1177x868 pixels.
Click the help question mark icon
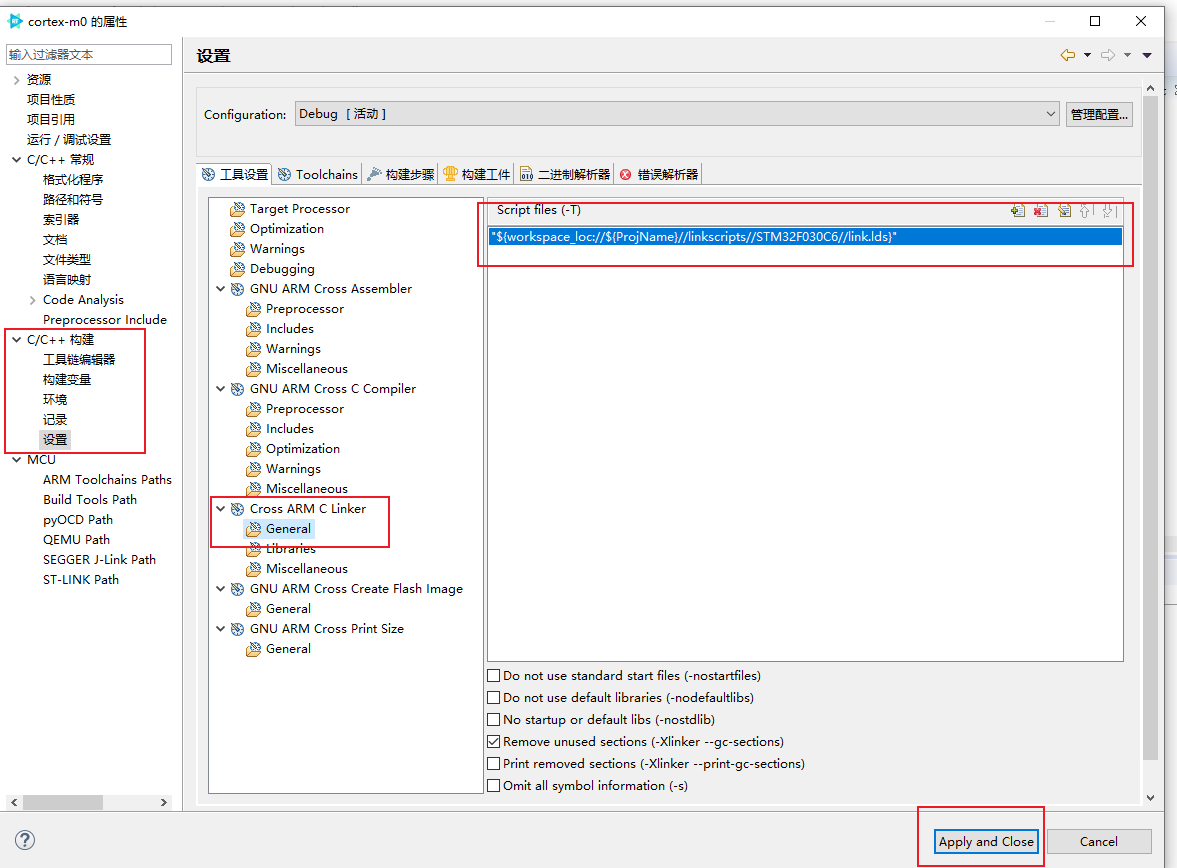26,840
